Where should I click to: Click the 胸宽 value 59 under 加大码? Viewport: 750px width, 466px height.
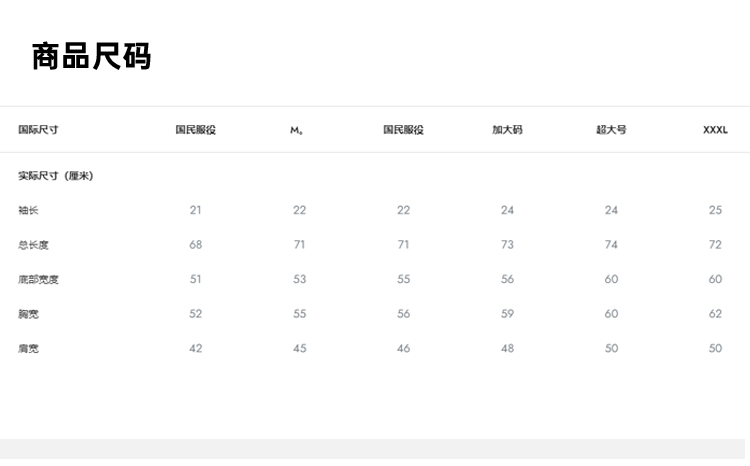507,314
